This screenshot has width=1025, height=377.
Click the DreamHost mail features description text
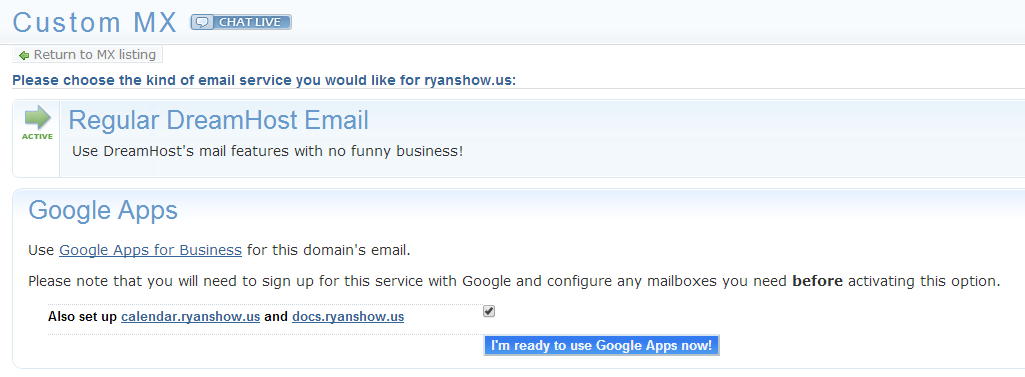267,151
